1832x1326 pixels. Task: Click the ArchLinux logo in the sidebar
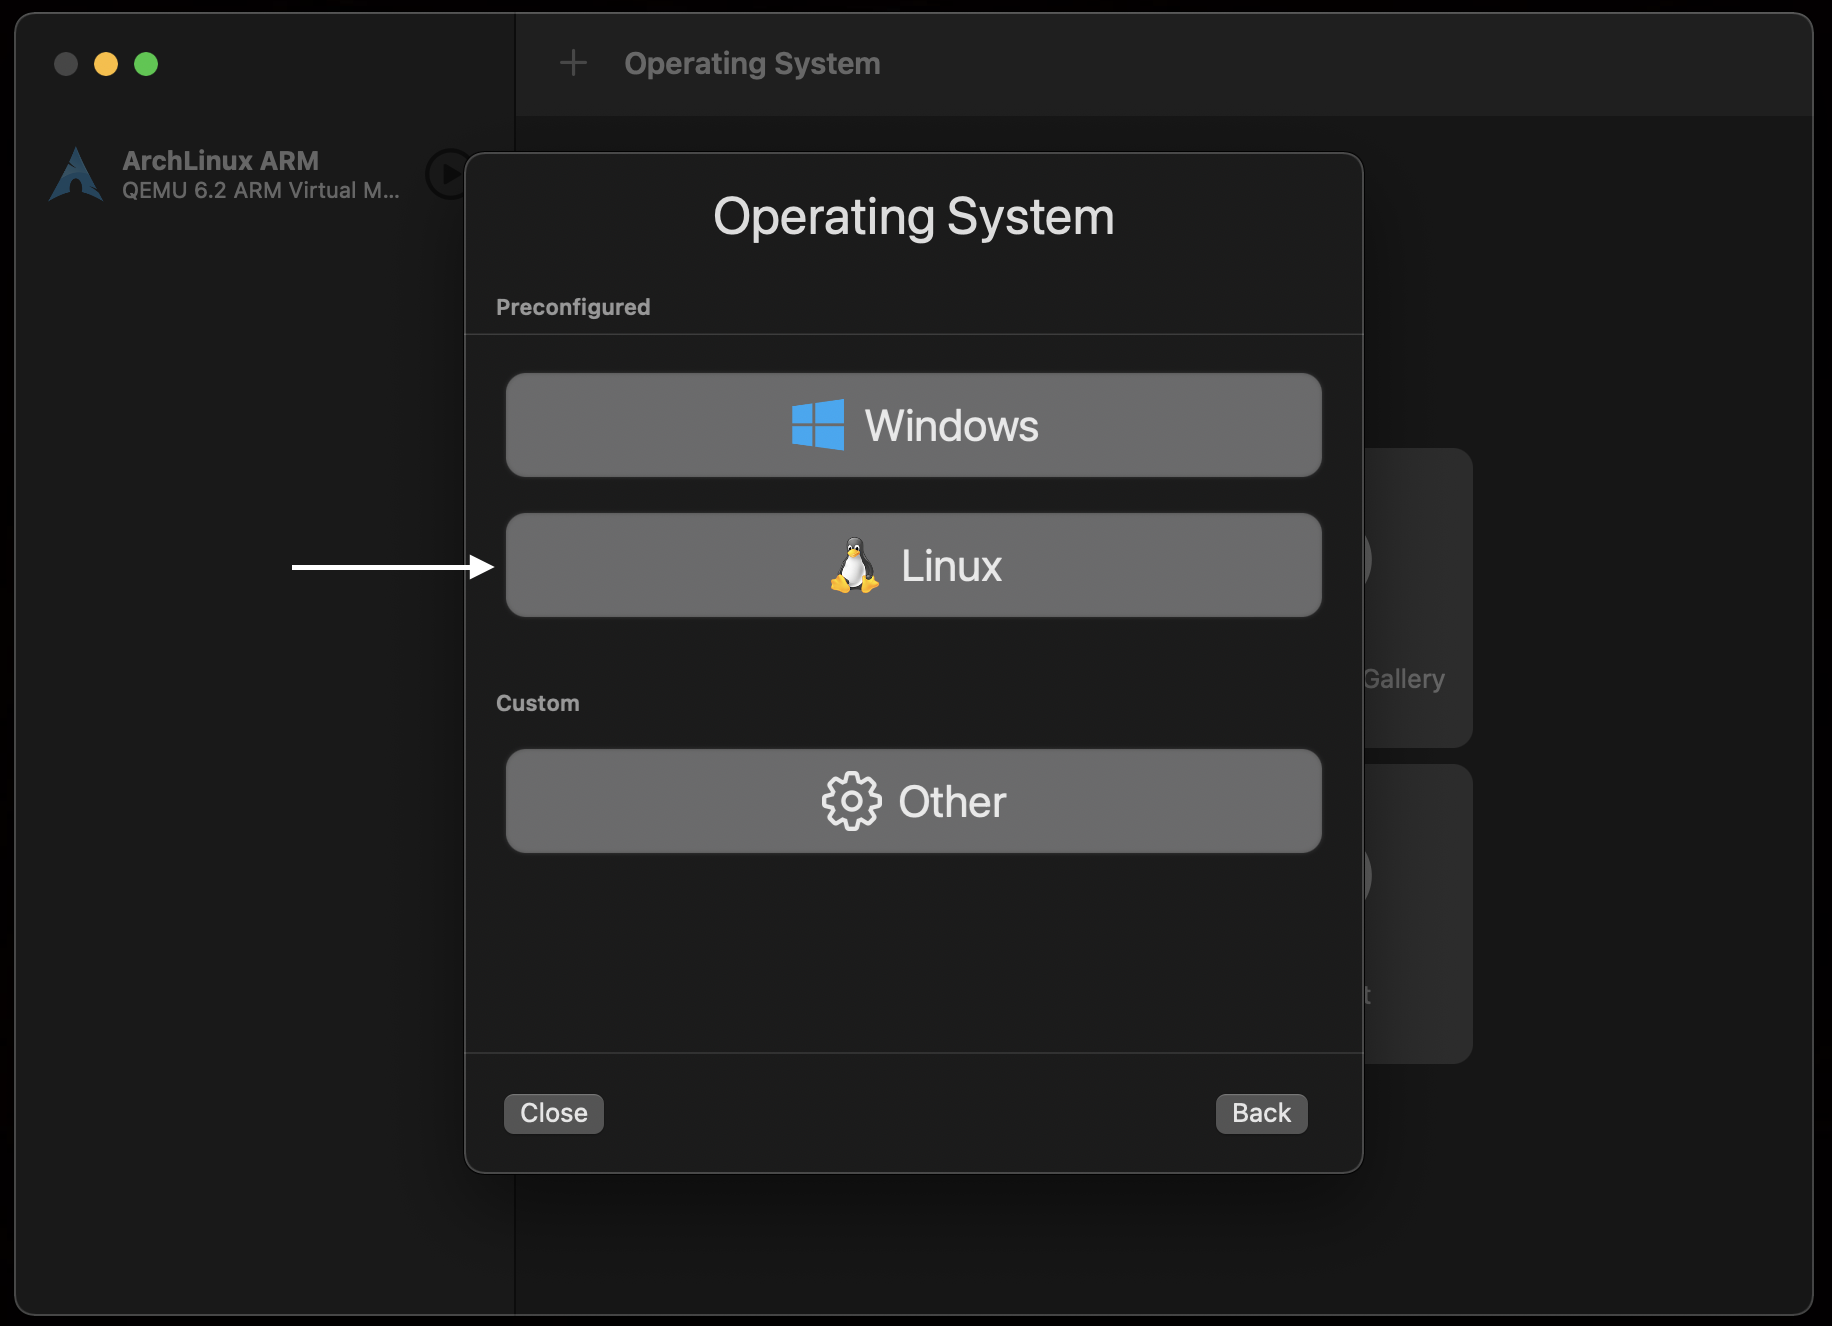click(x=76, y=175)
